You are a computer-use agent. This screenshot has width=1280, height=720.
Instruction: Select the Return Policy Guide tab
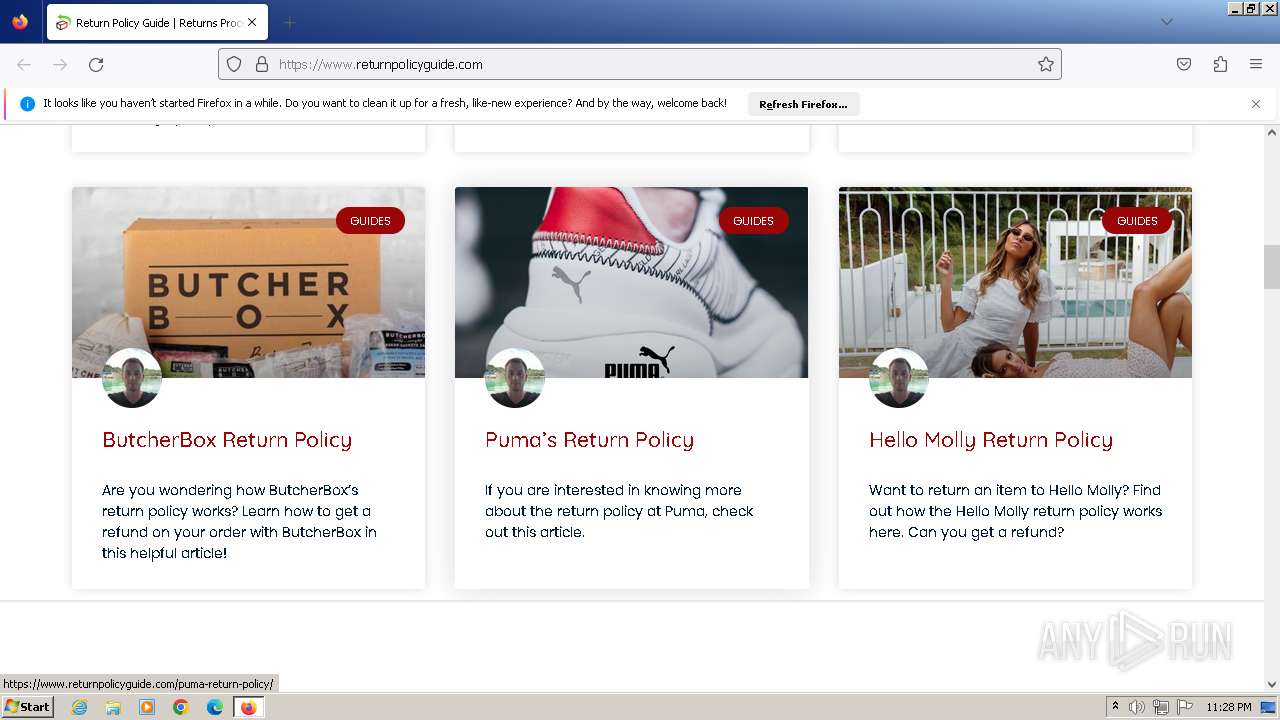(157, 22)
